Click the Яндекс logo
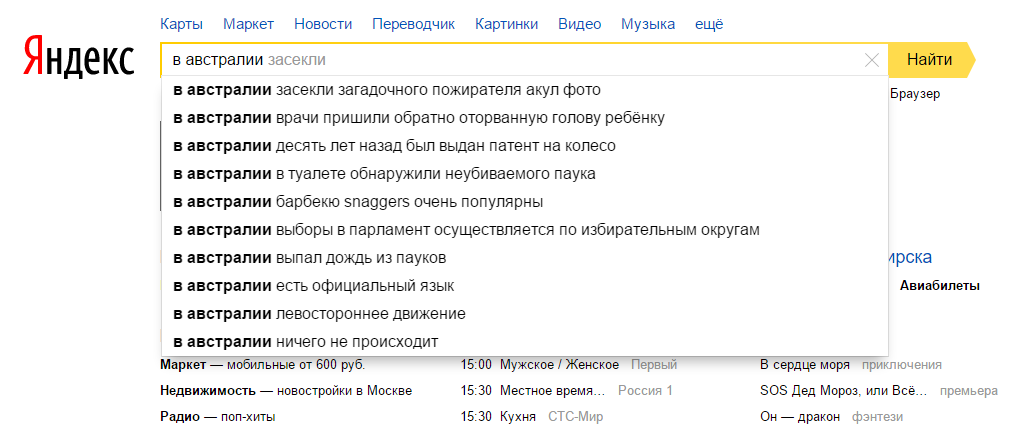Screen dimensions: 1018x430 pyautogui.click(x=79, y=57)
